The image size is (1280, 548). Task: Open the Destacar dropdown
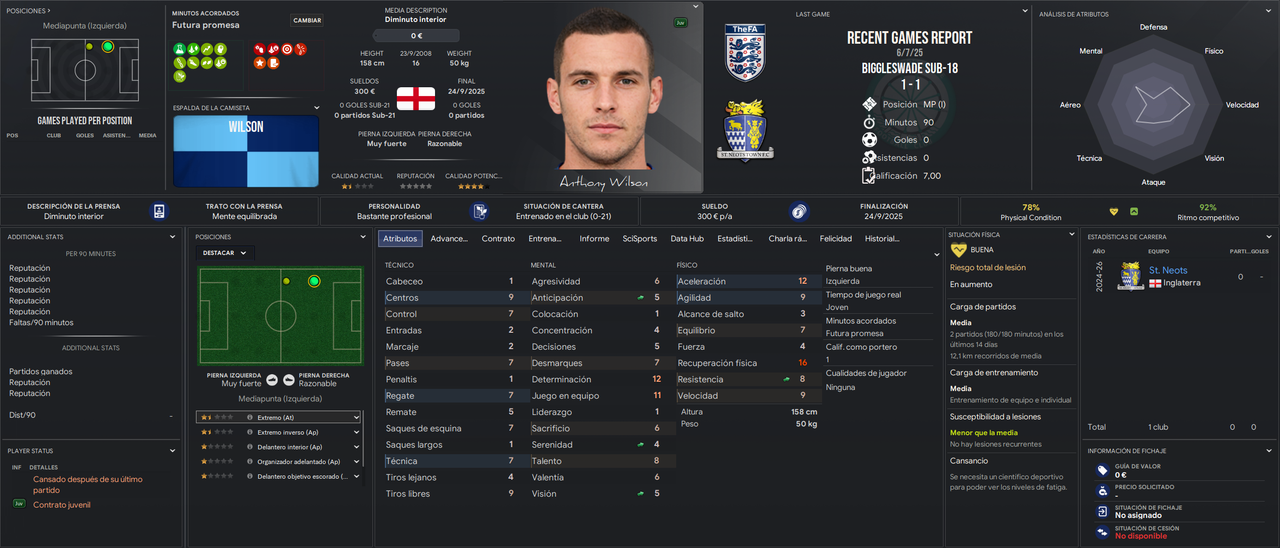pyautogui.click(x=225, y=253)
